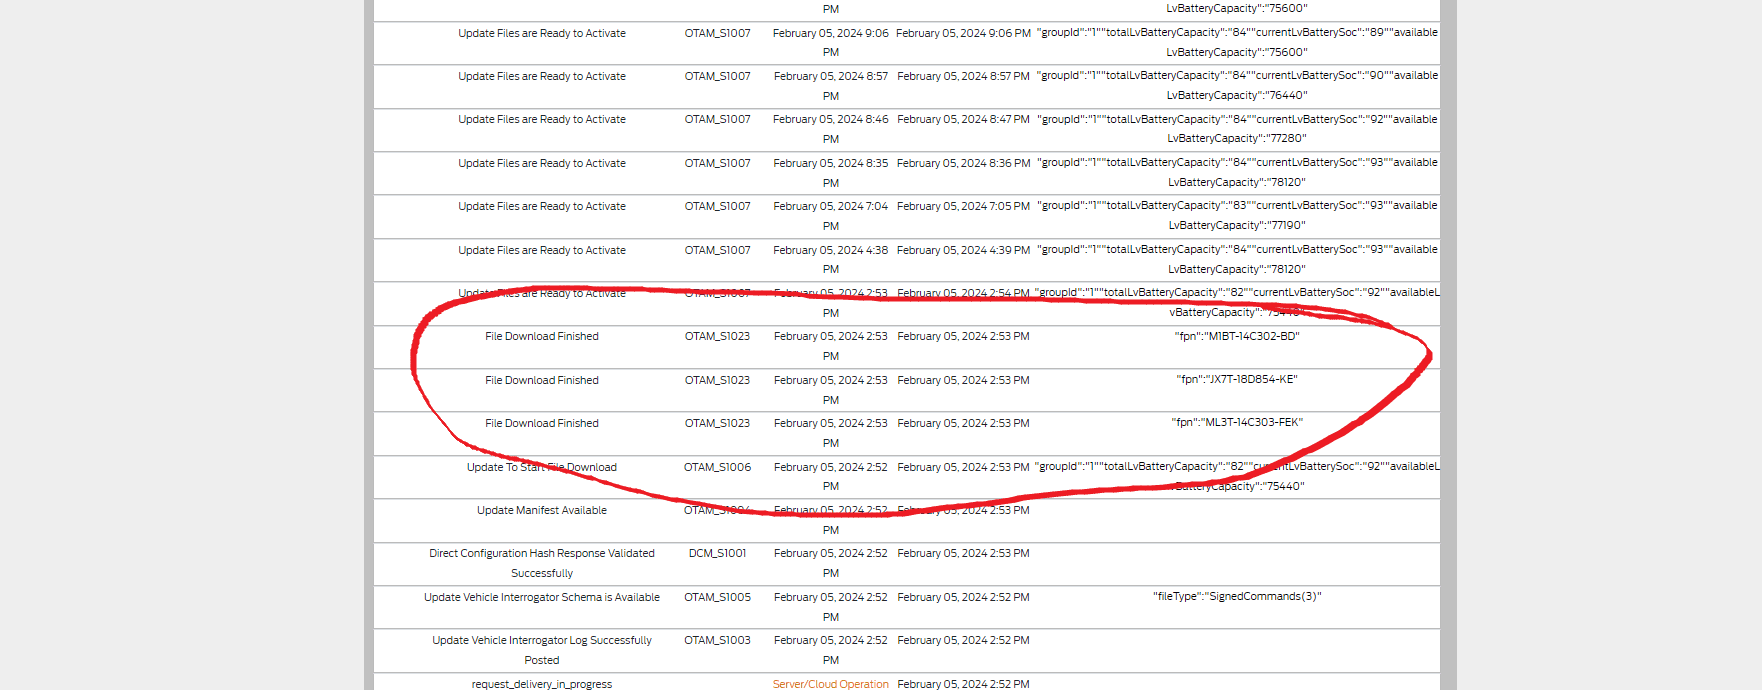
Task: Select the February 05, 2024 9:06 PM timestamp
Action: 963,33
